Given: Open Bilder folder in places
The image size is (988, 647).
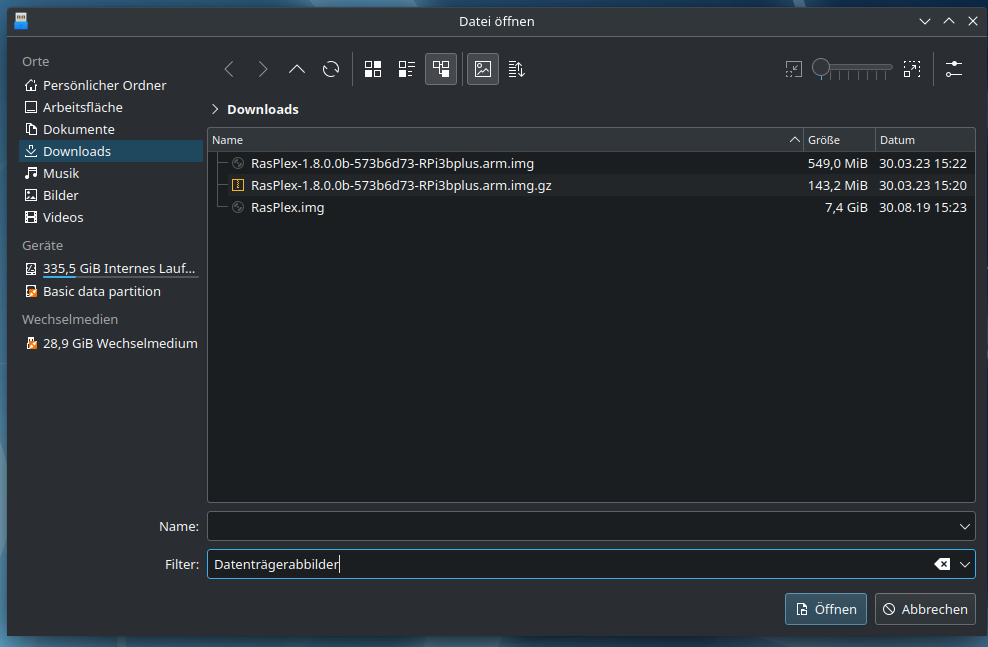Looking at the screenshot, I should click(112, 195).
